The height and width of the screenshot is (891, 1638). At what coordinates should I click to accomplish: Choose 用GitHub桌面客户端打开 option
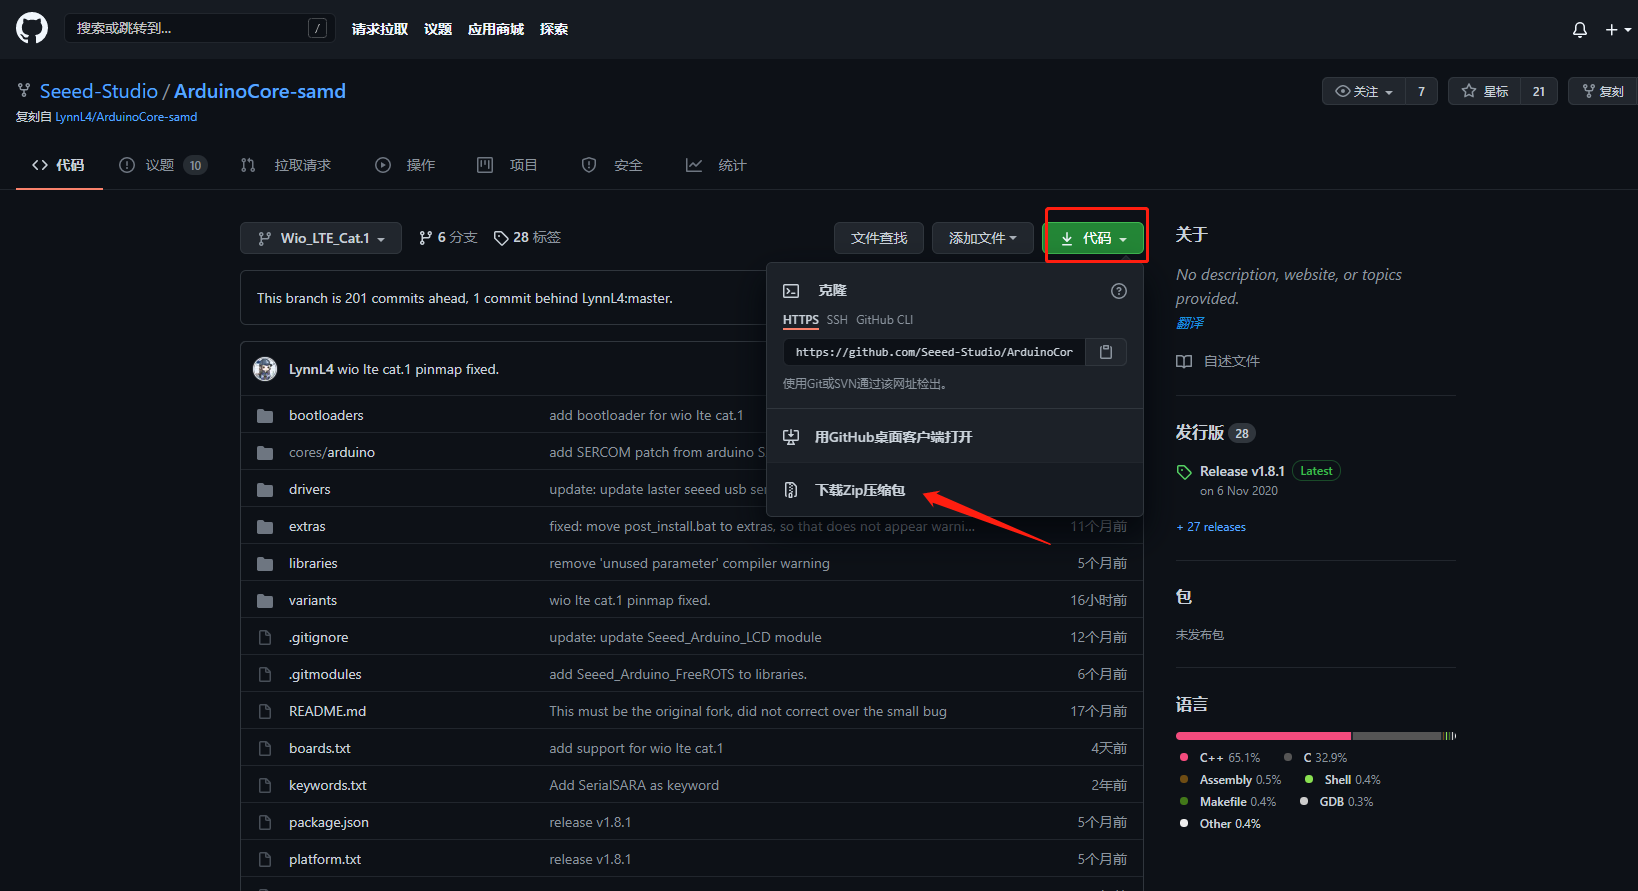coord(955,437)
